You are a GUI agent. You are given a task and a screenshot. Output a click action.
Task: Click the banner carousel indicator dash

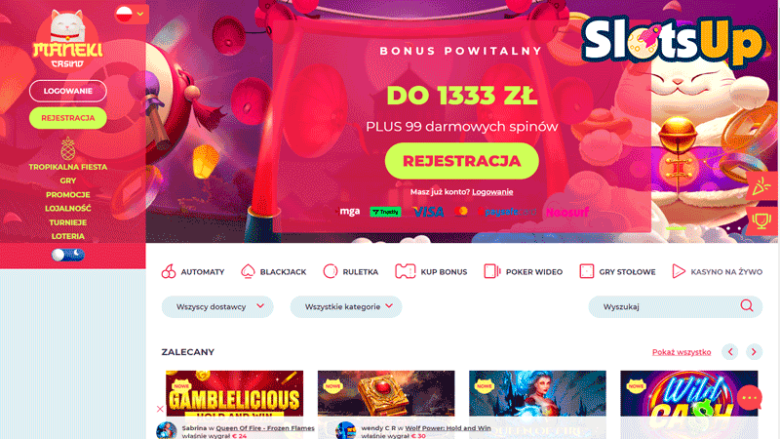pos(676,228)
